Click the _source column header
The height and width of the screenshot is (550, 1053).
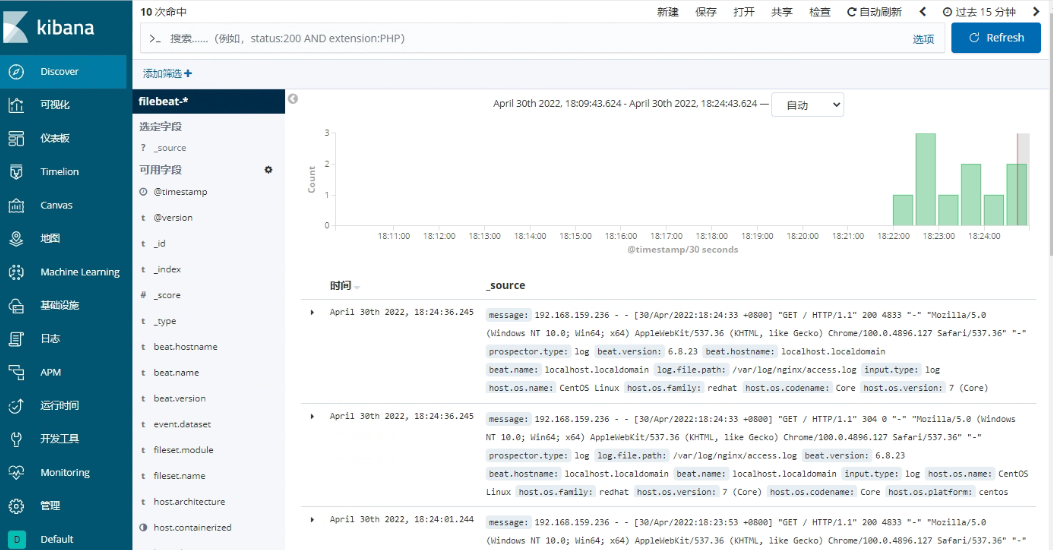click(x=506, y=285)
